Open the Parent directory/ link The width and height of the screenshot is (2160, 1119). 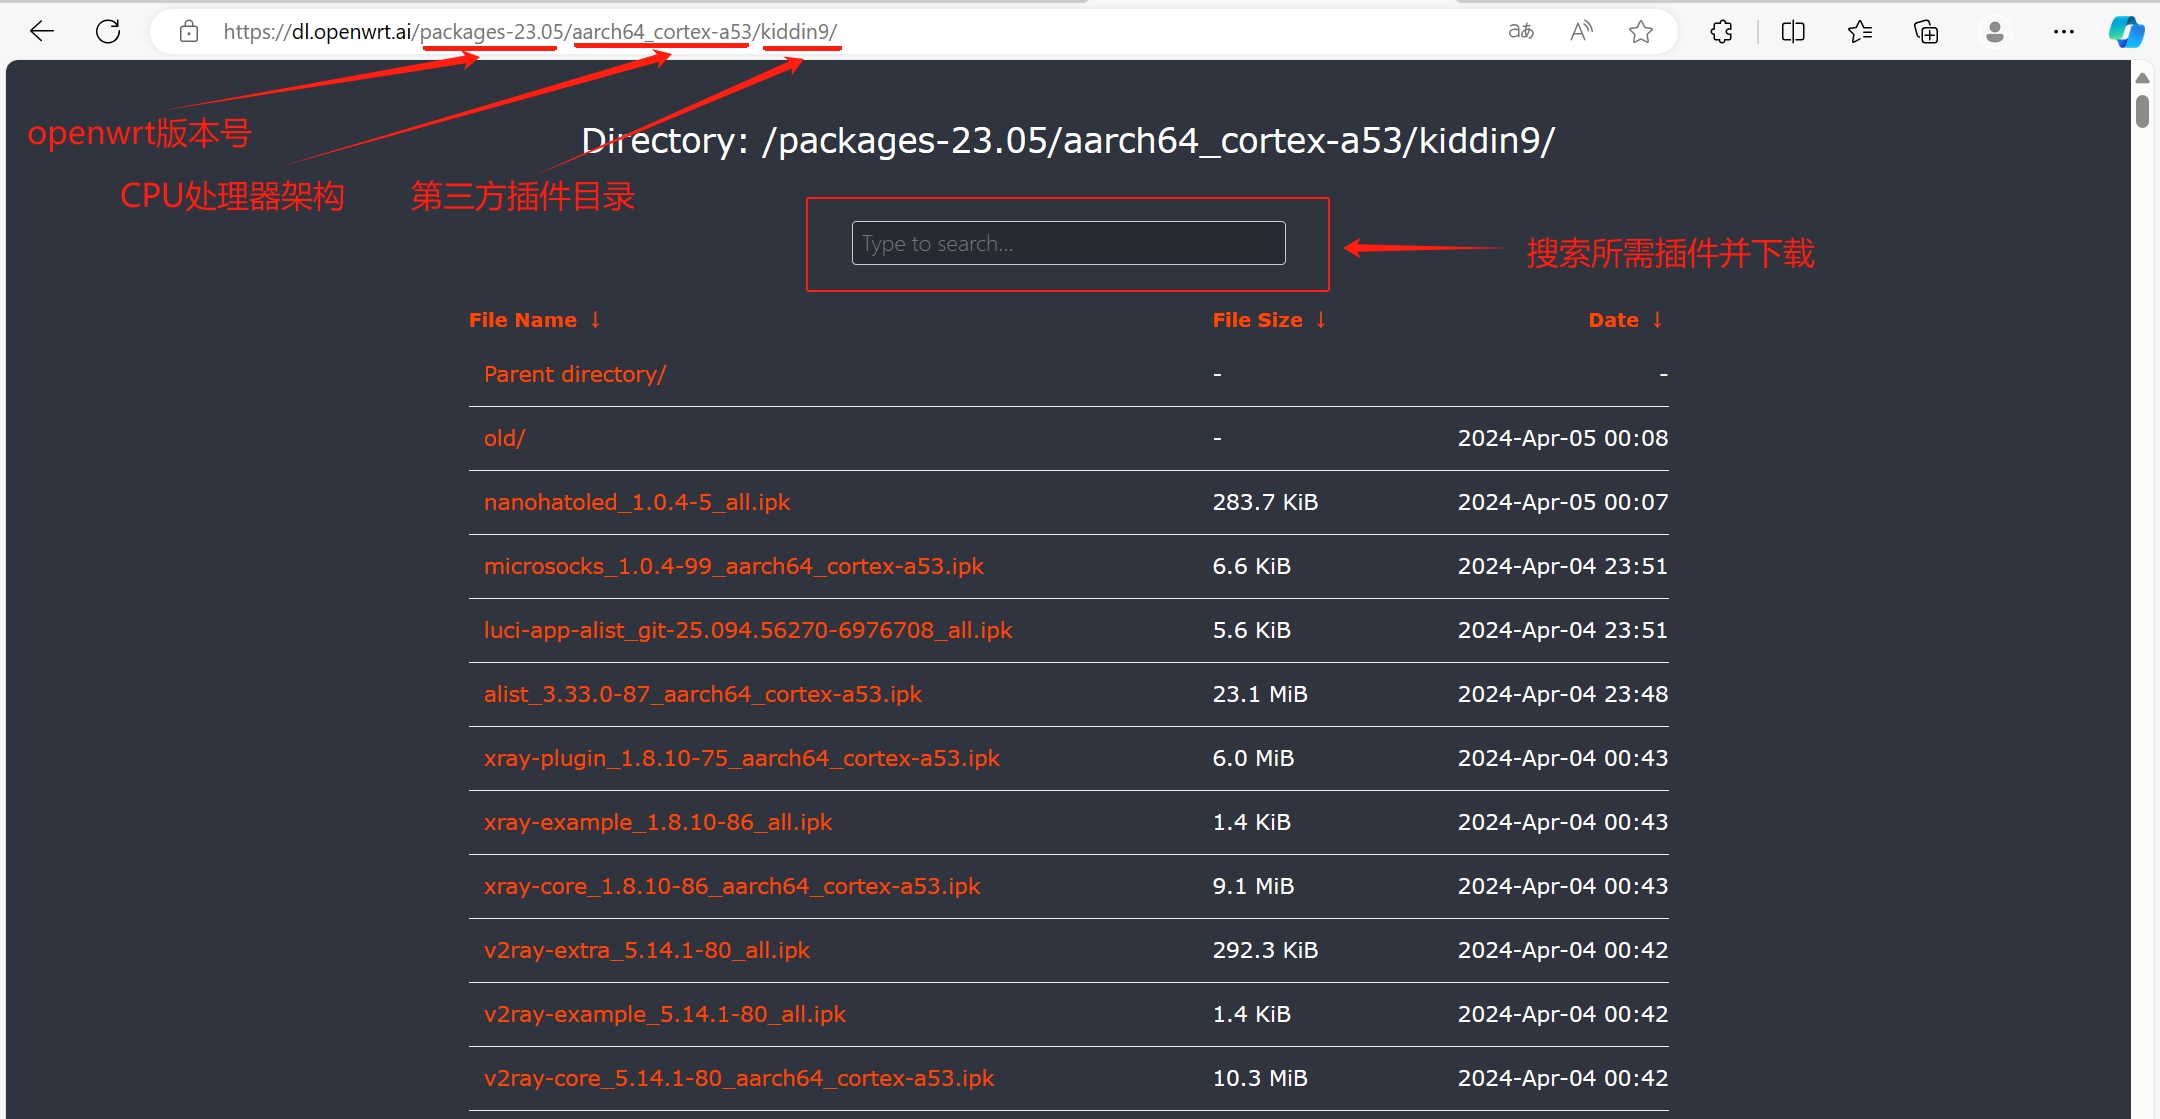click(575, 374)
